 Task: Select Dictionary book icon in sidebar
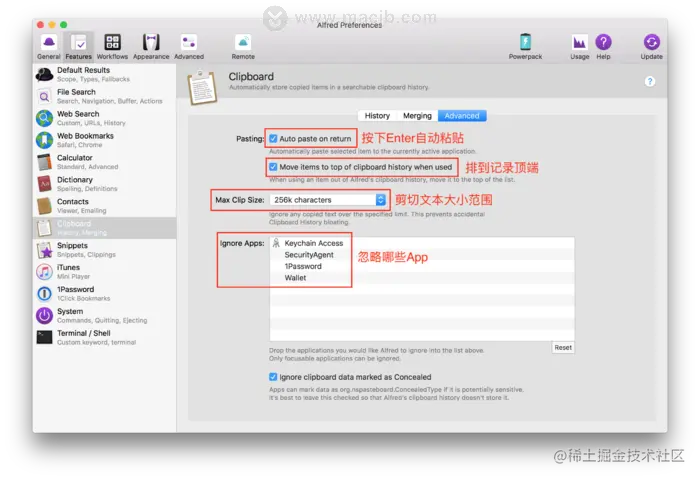[44, 184]
